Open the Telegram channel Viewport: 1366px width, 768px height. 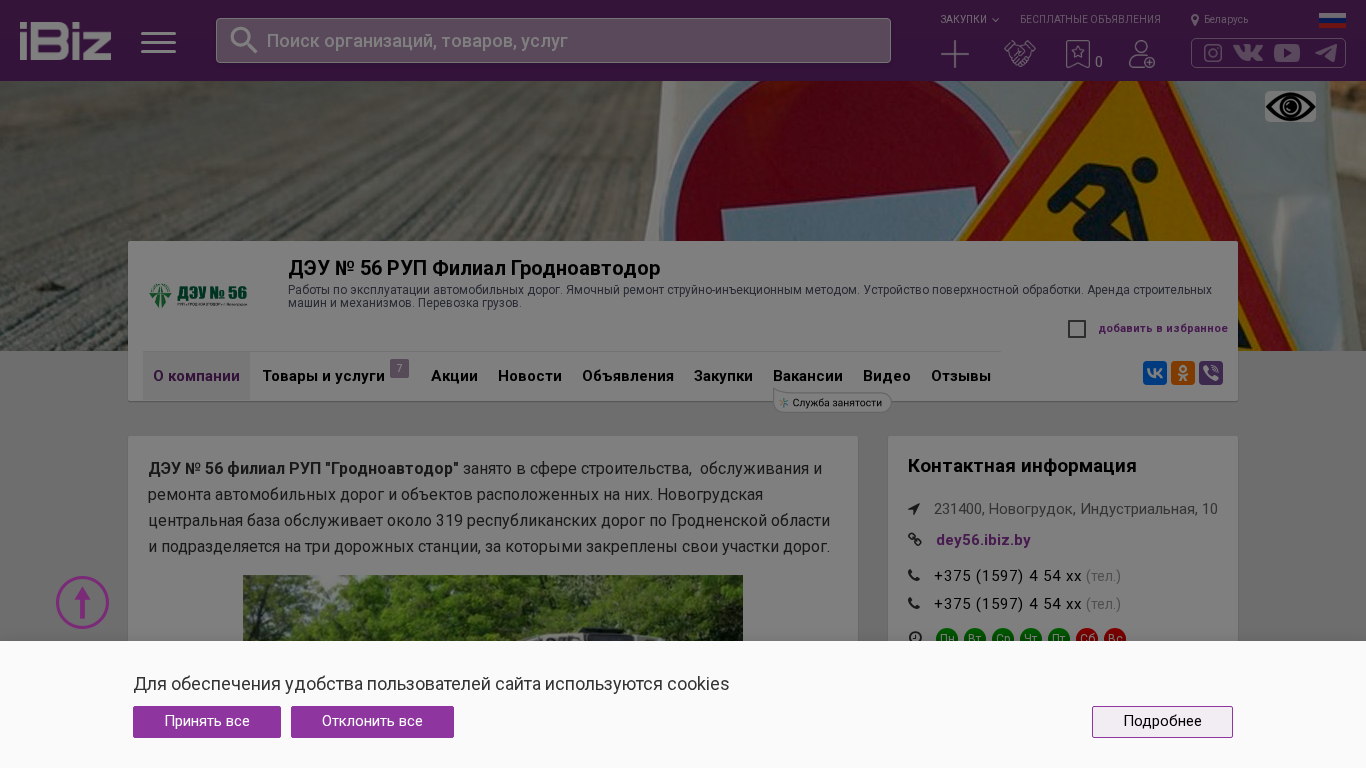[x=1326, y=53]
